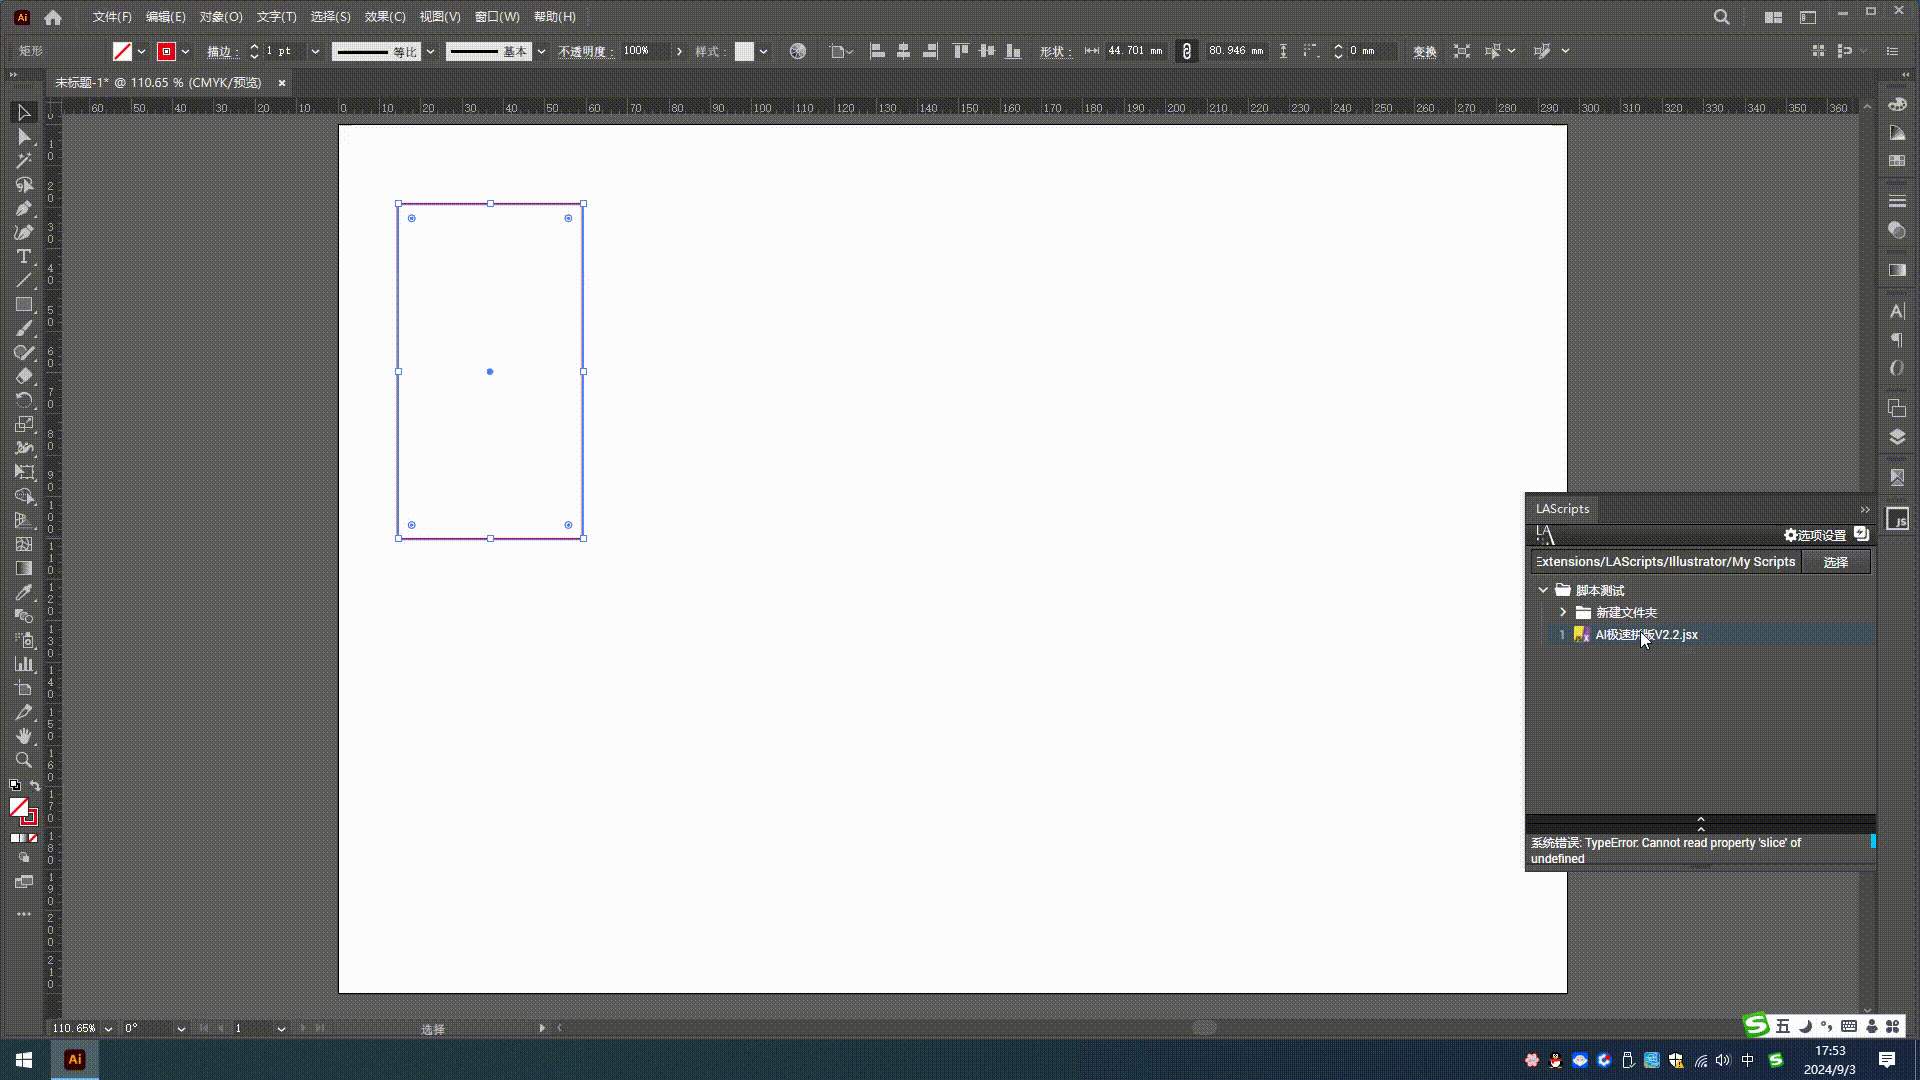Open 选项设置 in LAScripts panel
Screen dimensions: 1920x1080
pos(1815,535)
